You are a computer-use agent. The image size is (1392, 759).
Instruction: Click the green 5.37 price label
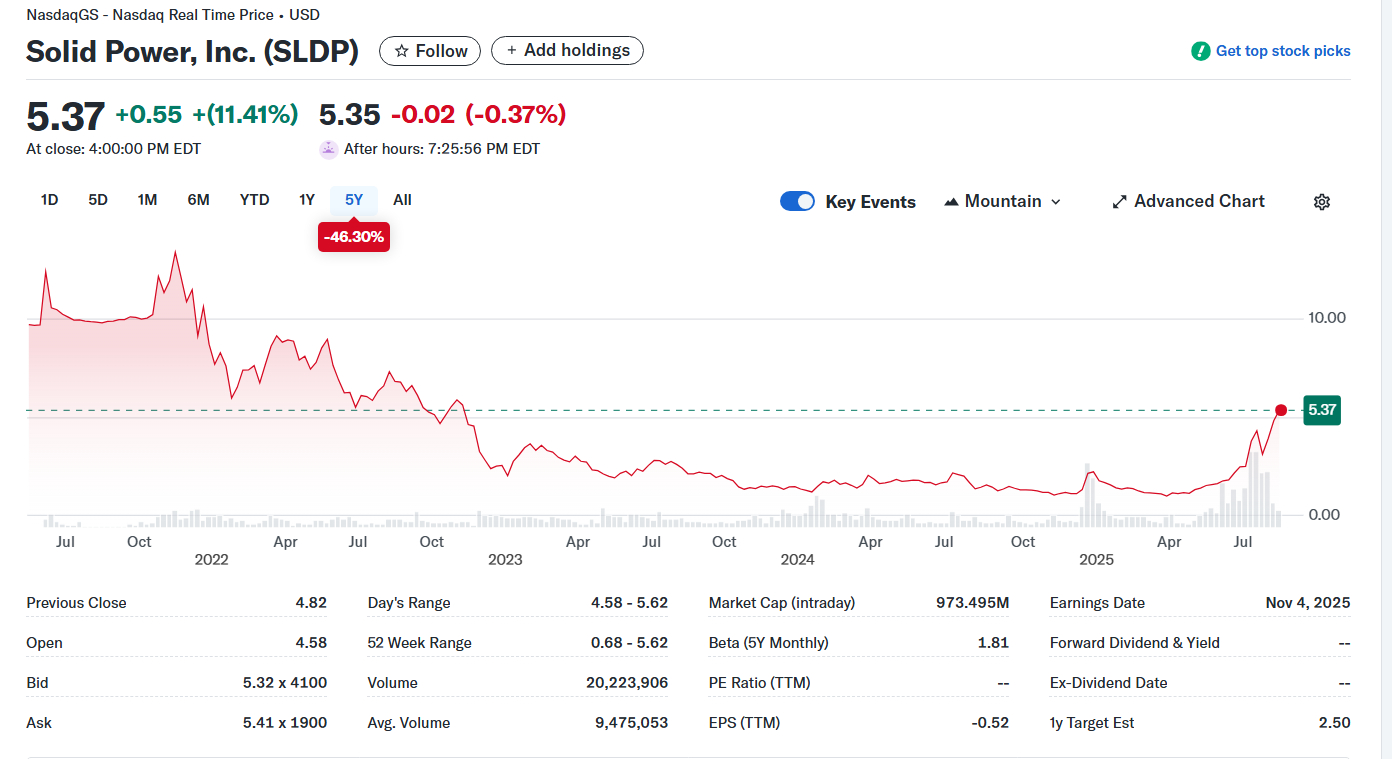point(1322,410)
